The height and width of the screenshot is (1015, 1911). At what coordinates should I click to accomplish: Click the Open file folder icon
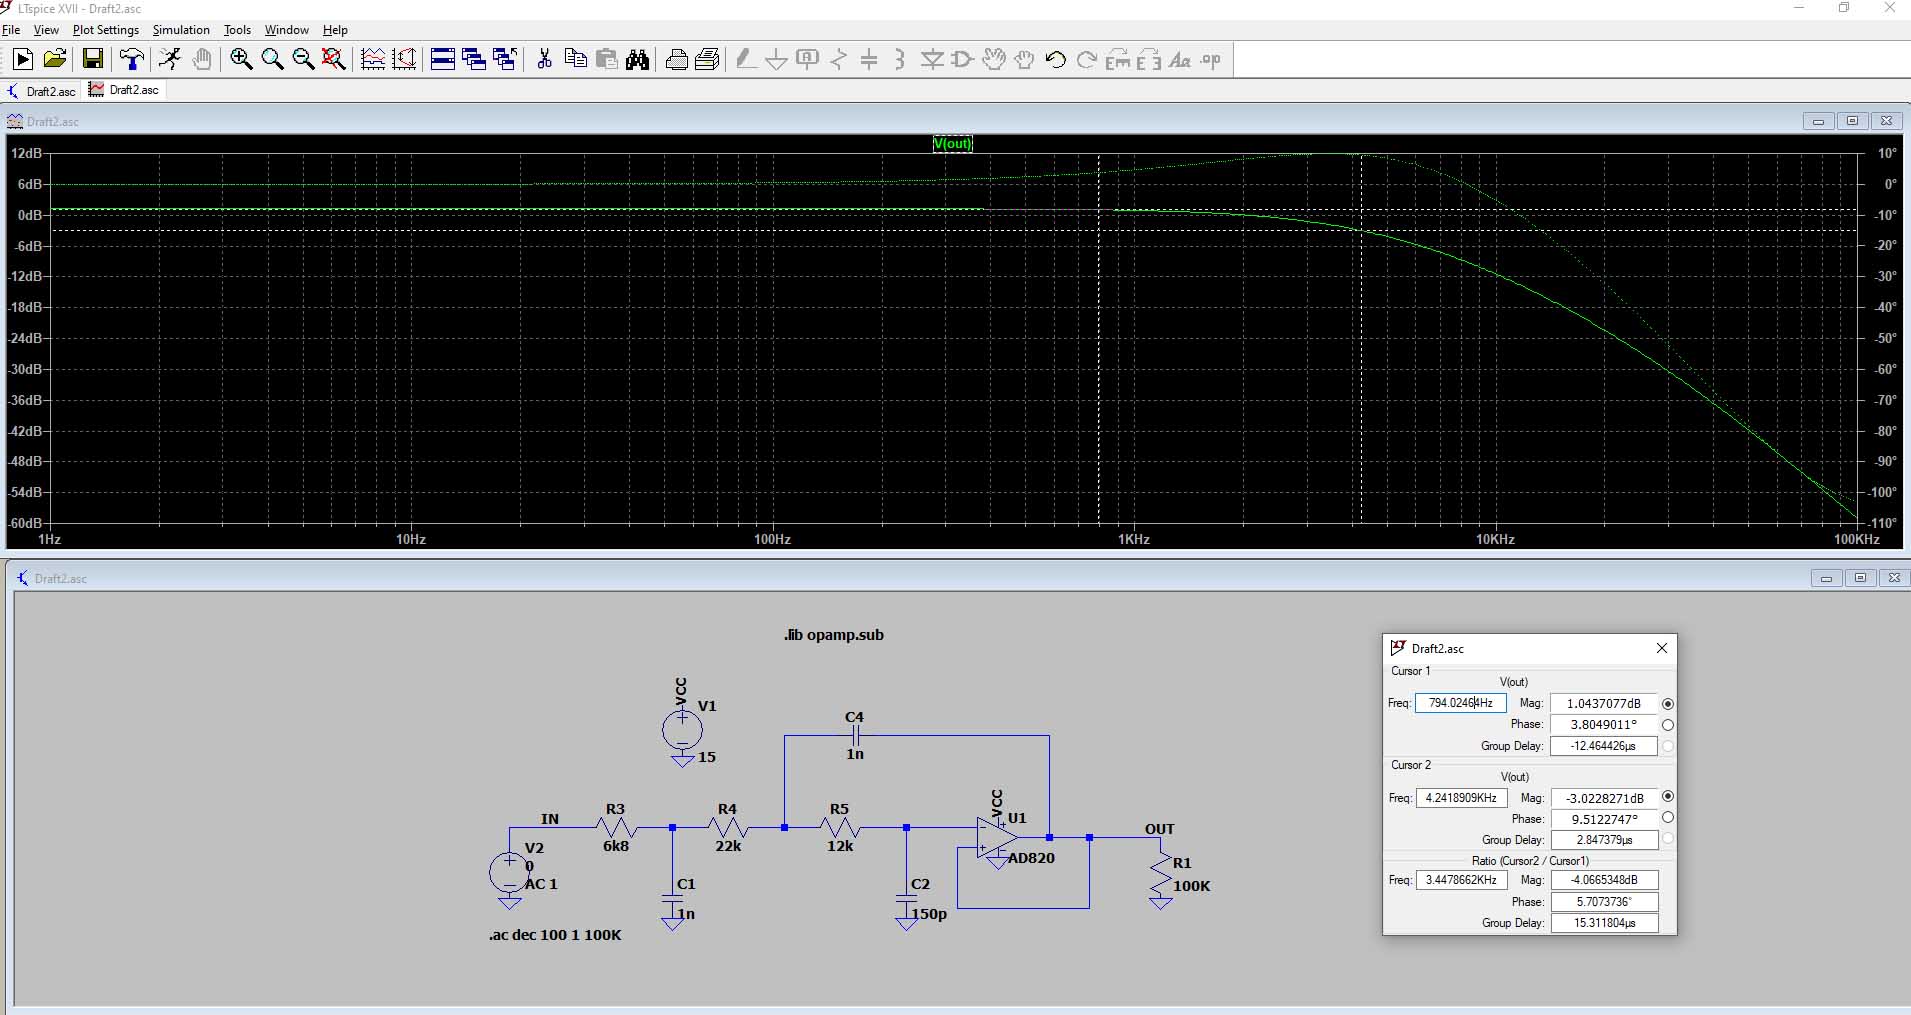pos(55,60)
